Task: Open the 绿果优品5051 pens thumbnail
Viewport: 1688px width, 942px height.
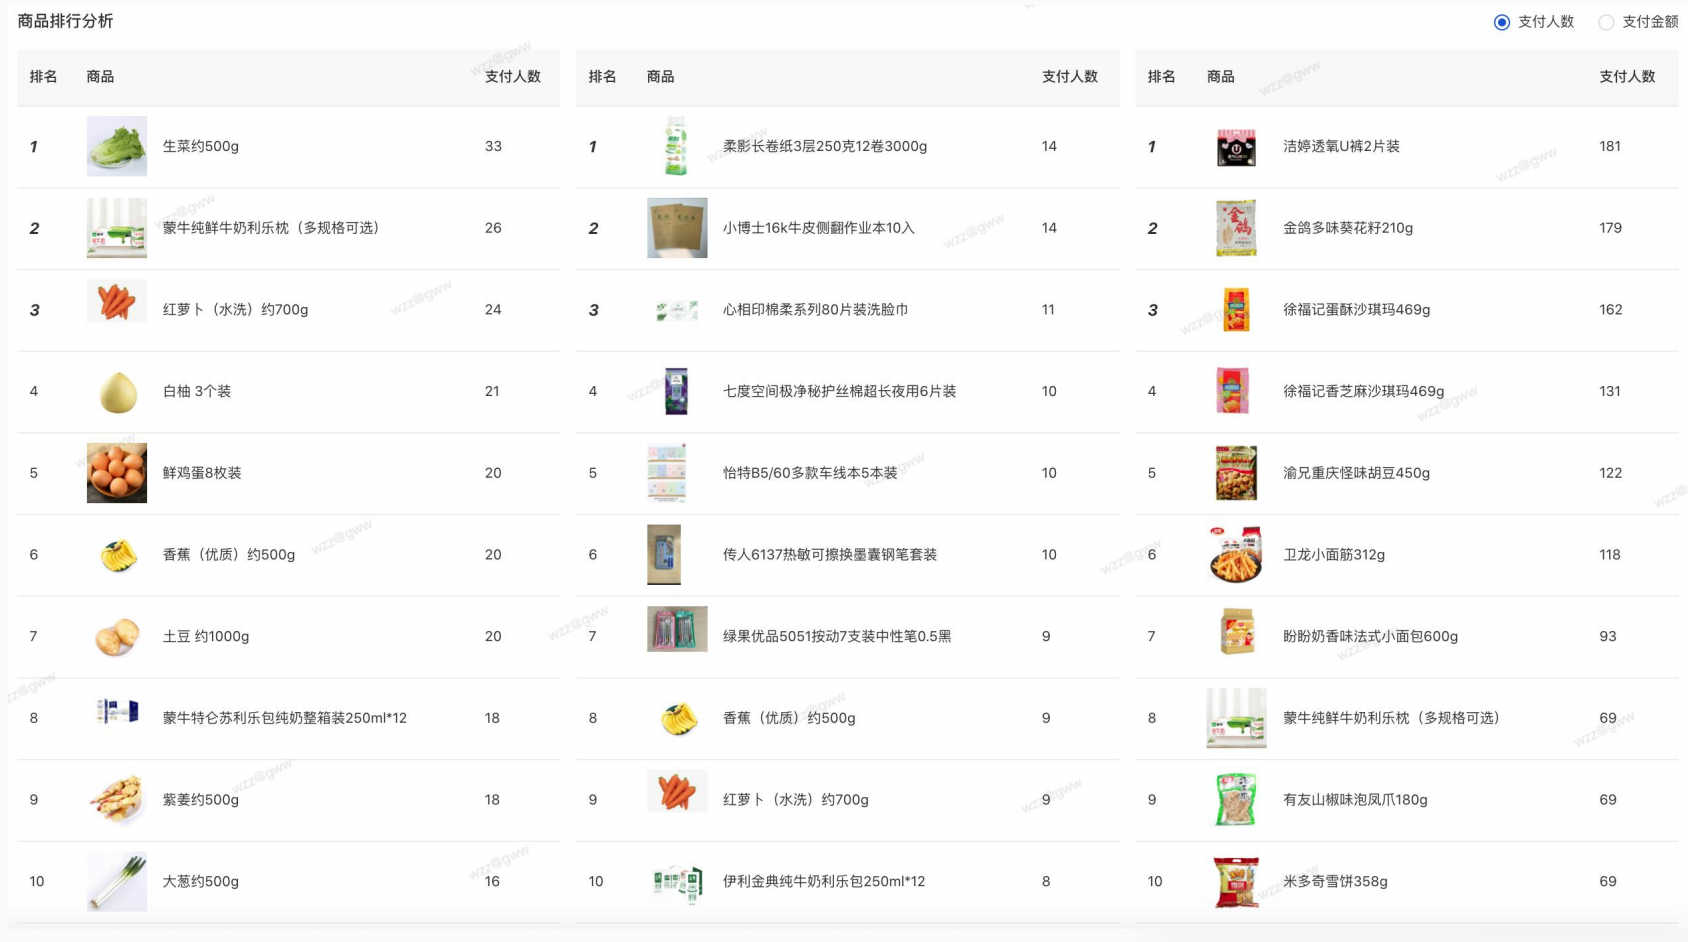Action: [x=677, y=629]
